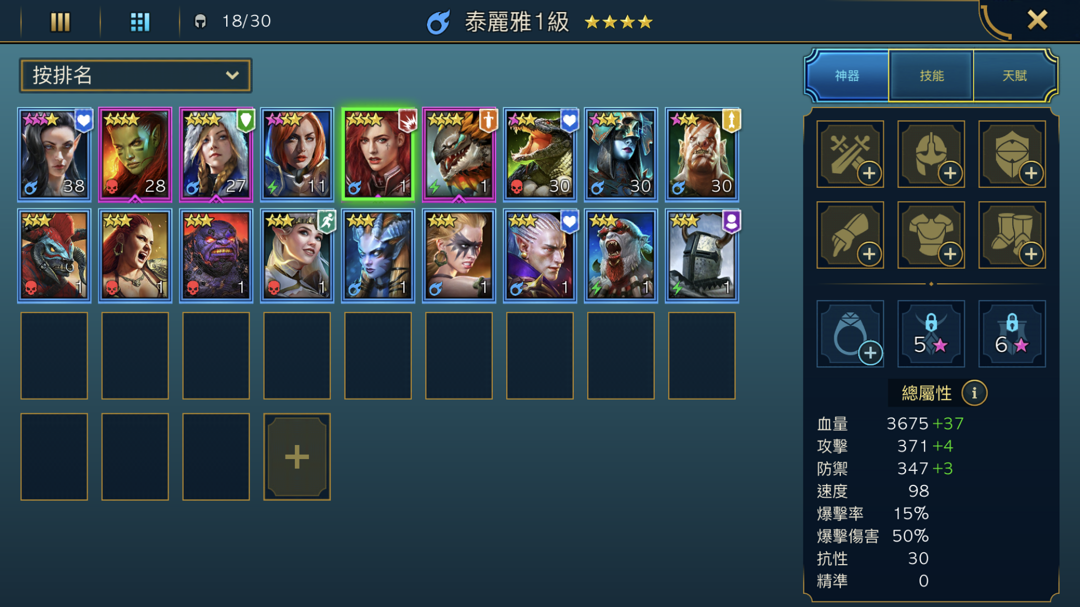Close the champion collection screen
The height and width of the screenshot is (607, 1080).
click(x=1037, y=20)
